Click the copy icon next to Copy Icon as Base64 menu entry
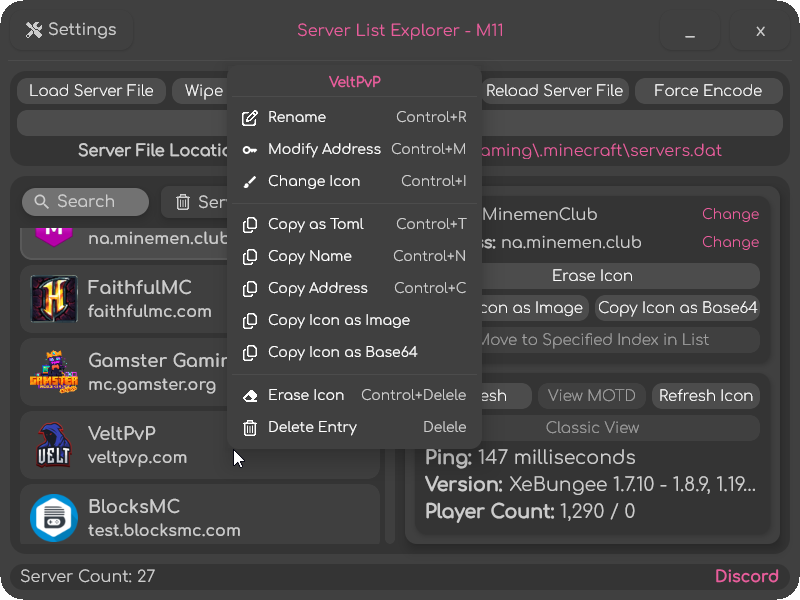The height and width of the screenshot is (600, 800). pyautogui.click(x=249, y=353)
